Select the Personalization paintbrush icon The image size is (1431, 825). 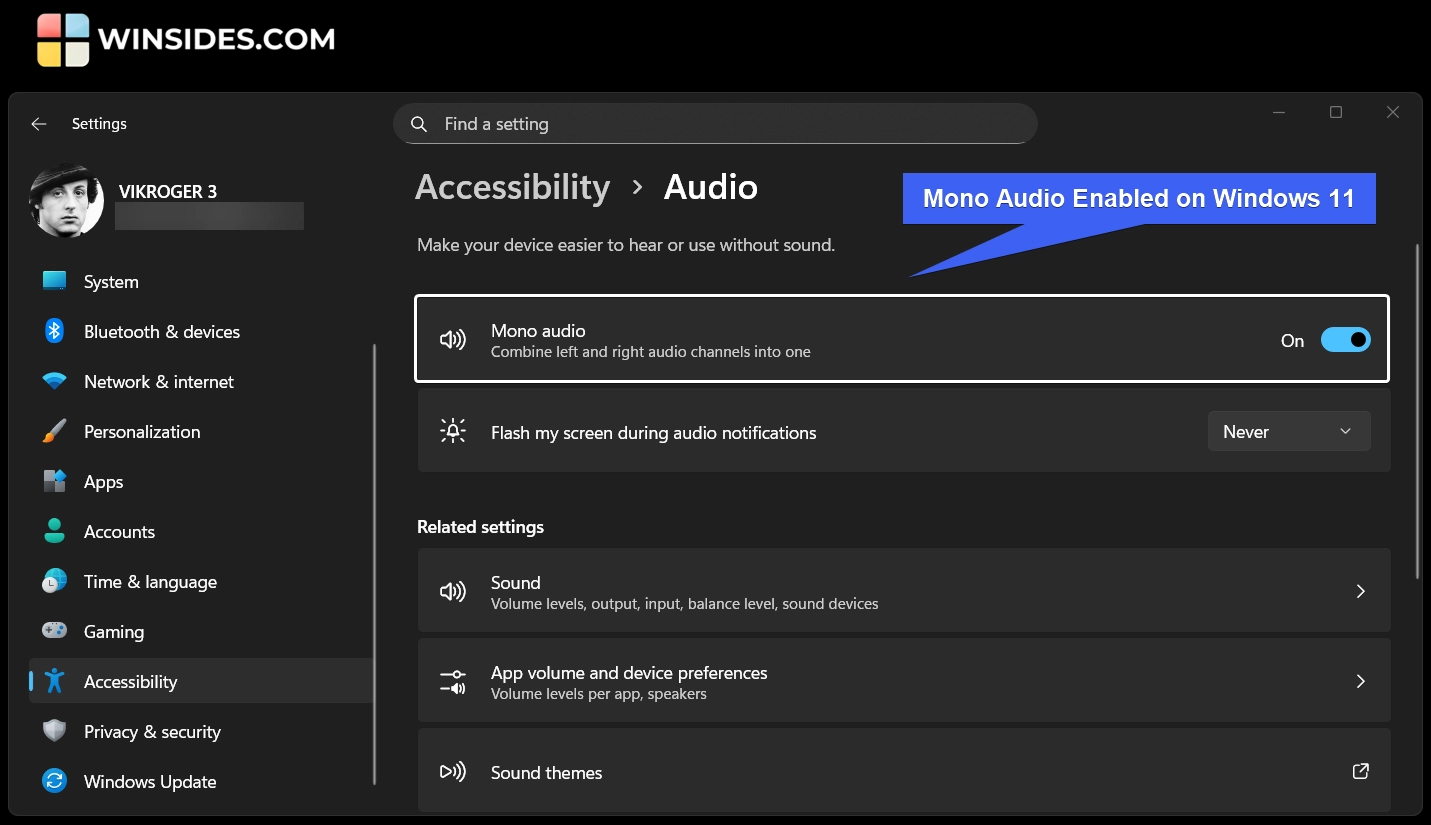[x=55, y=431]
